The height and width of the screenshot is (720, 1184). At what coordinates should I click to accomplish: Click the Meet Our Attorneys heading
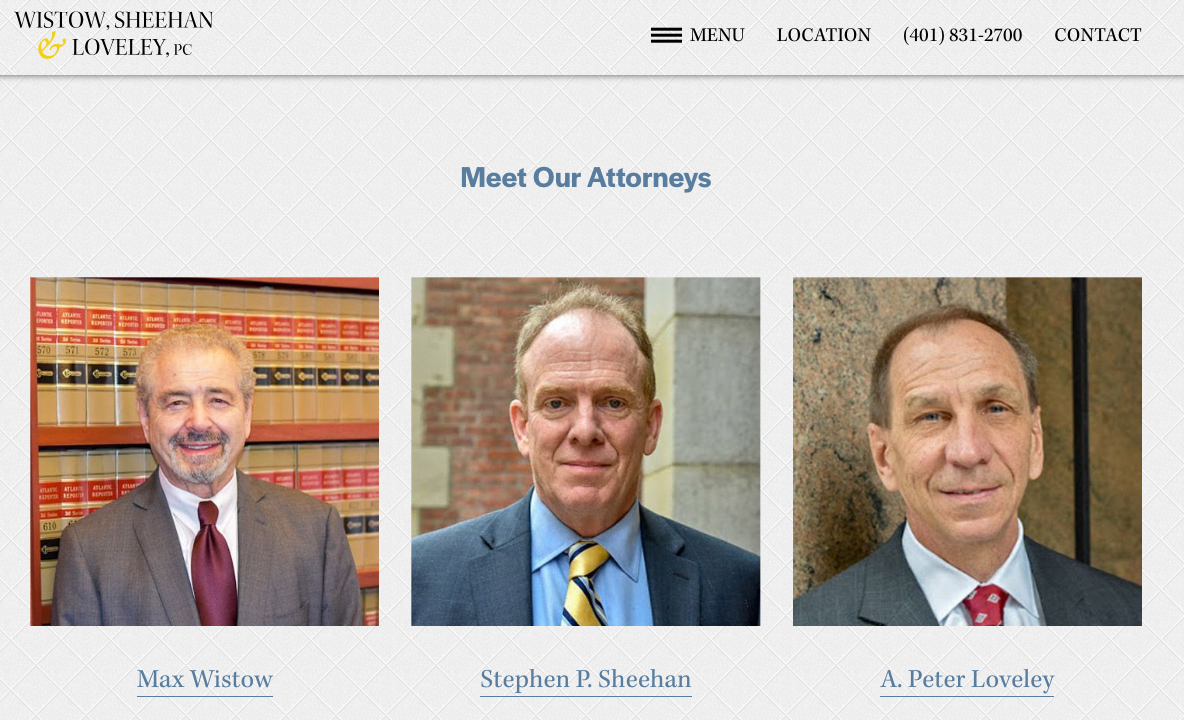(585, 178)
